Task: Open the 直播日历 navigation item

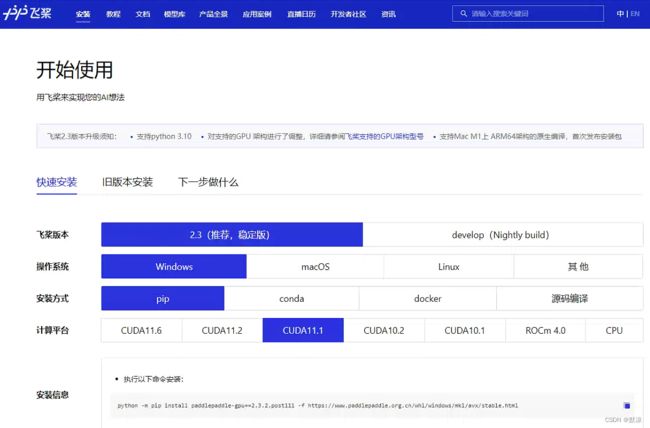Action: 301,14
